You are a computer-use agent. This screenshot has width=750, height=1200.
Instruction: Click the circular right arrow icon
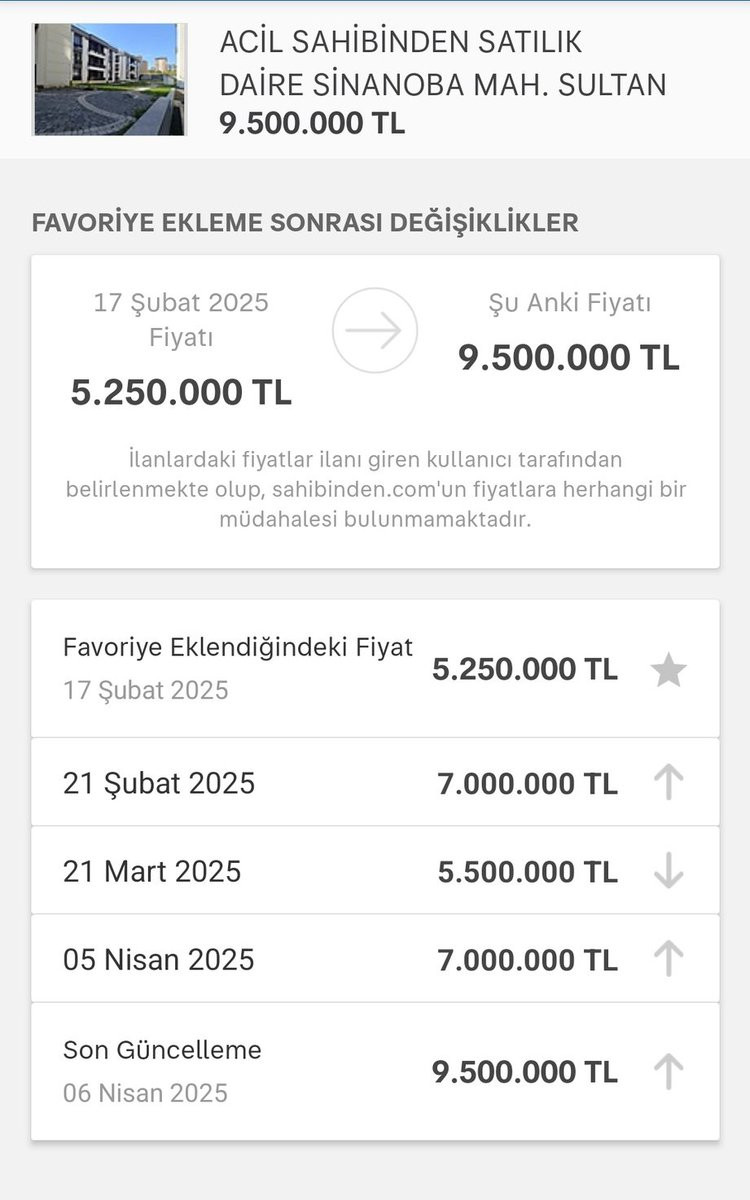tap(375, 331)
